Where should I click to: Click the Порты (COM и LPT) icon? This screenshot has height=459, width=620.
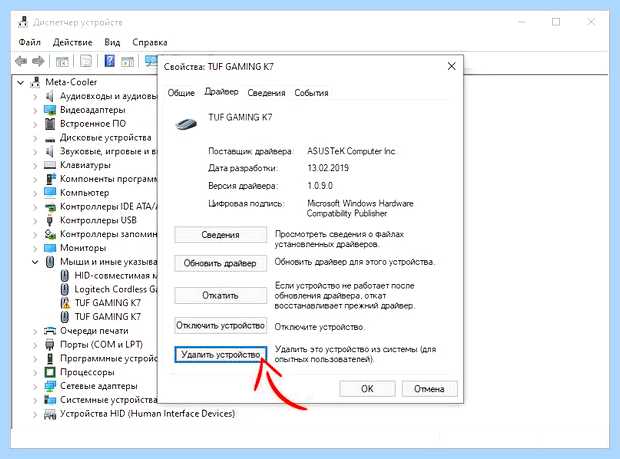(x=50, y=344)
